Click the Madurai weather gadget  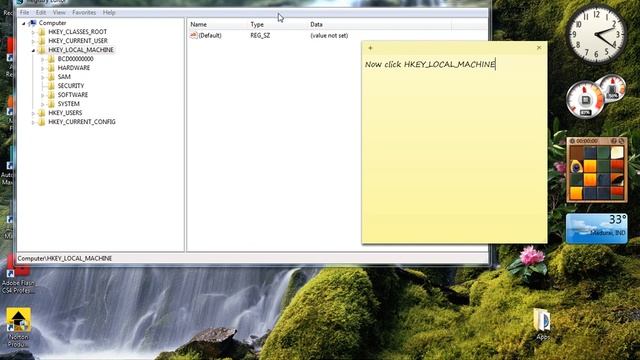point(596,228)
